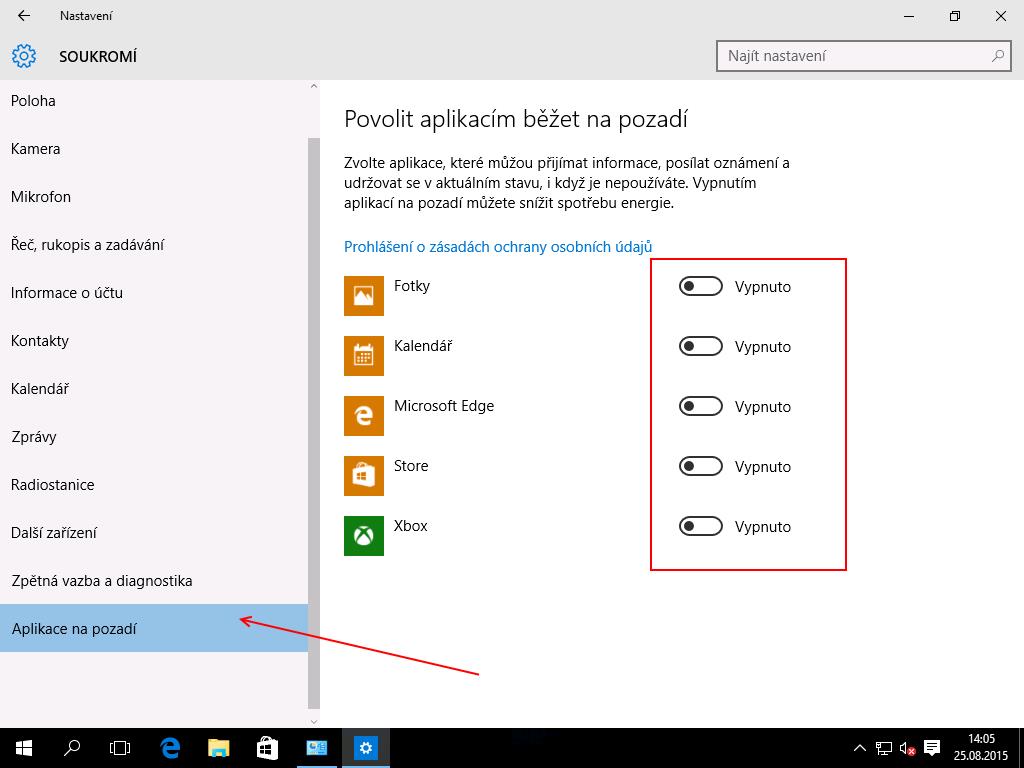Viewport: 1024px width, 768px height.
Task: Open the Kamera privacy section
Action: coord(36,149)
